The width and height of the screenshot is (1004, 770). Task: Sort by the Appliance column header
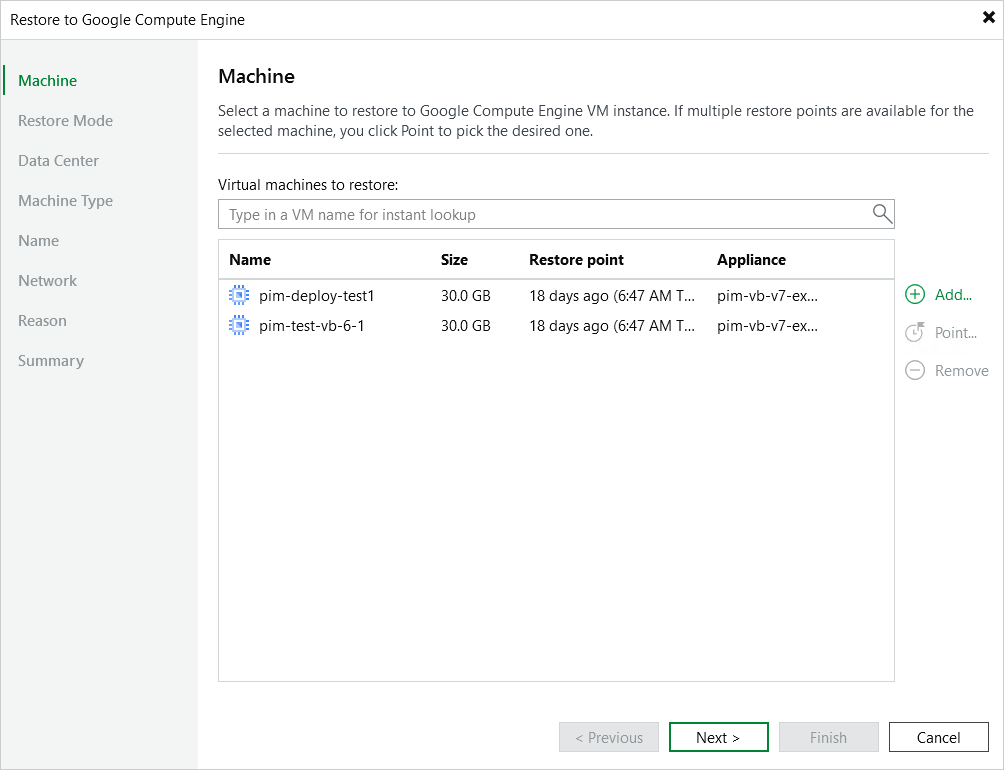751,259
